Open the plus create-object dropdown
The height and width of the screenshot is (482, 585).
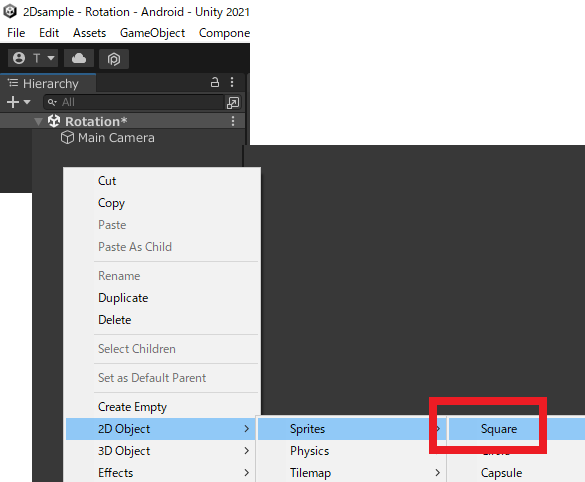coord(18,102)
